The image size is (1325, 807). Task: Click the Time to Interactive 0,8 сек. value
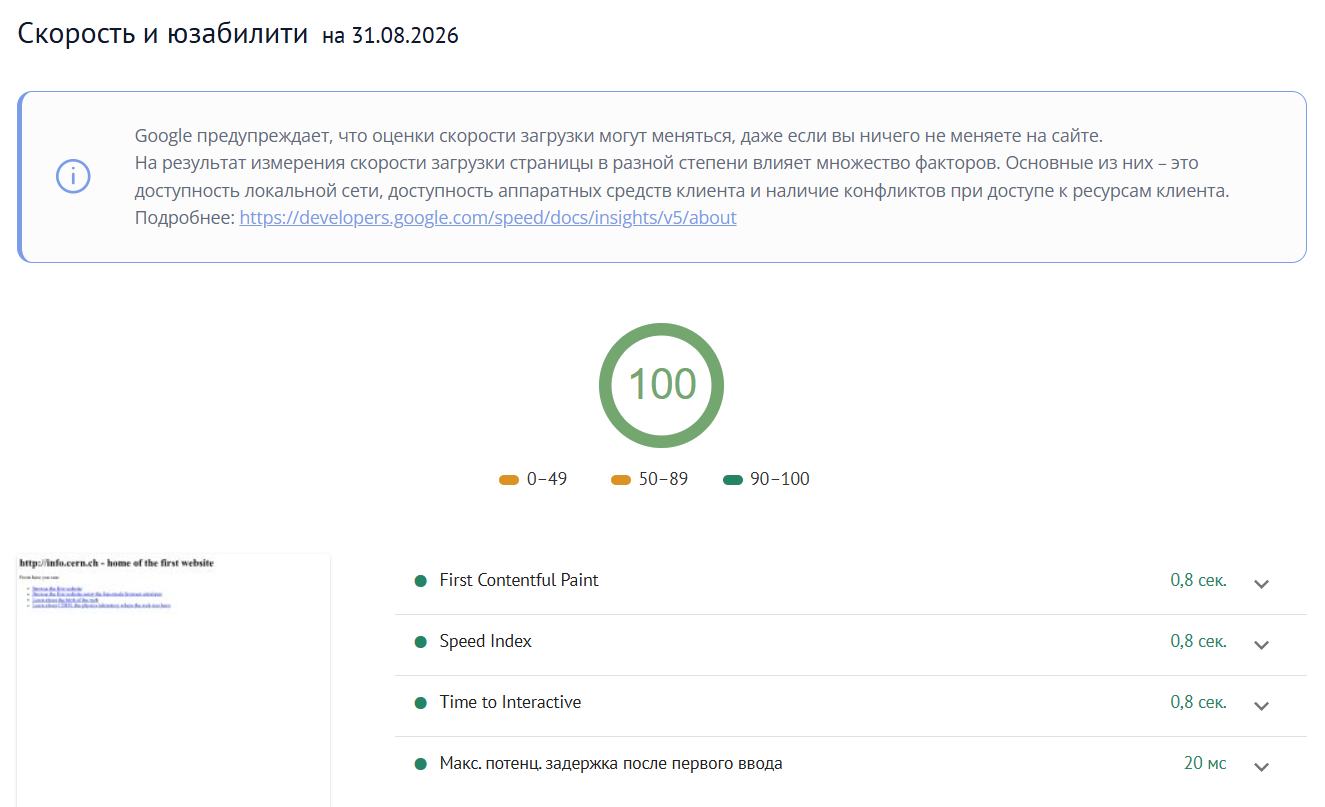click(1198, 702)
